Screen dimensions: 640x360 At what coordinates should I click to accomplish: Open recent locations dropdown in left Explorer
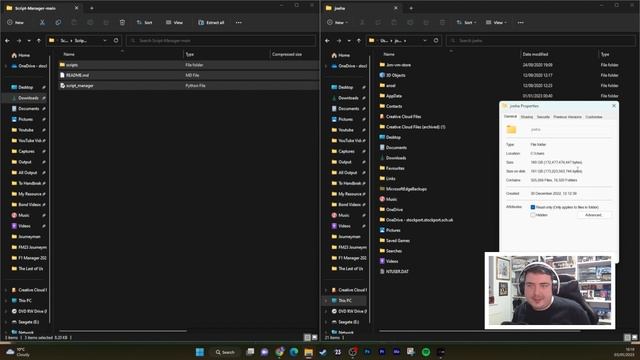29,40
